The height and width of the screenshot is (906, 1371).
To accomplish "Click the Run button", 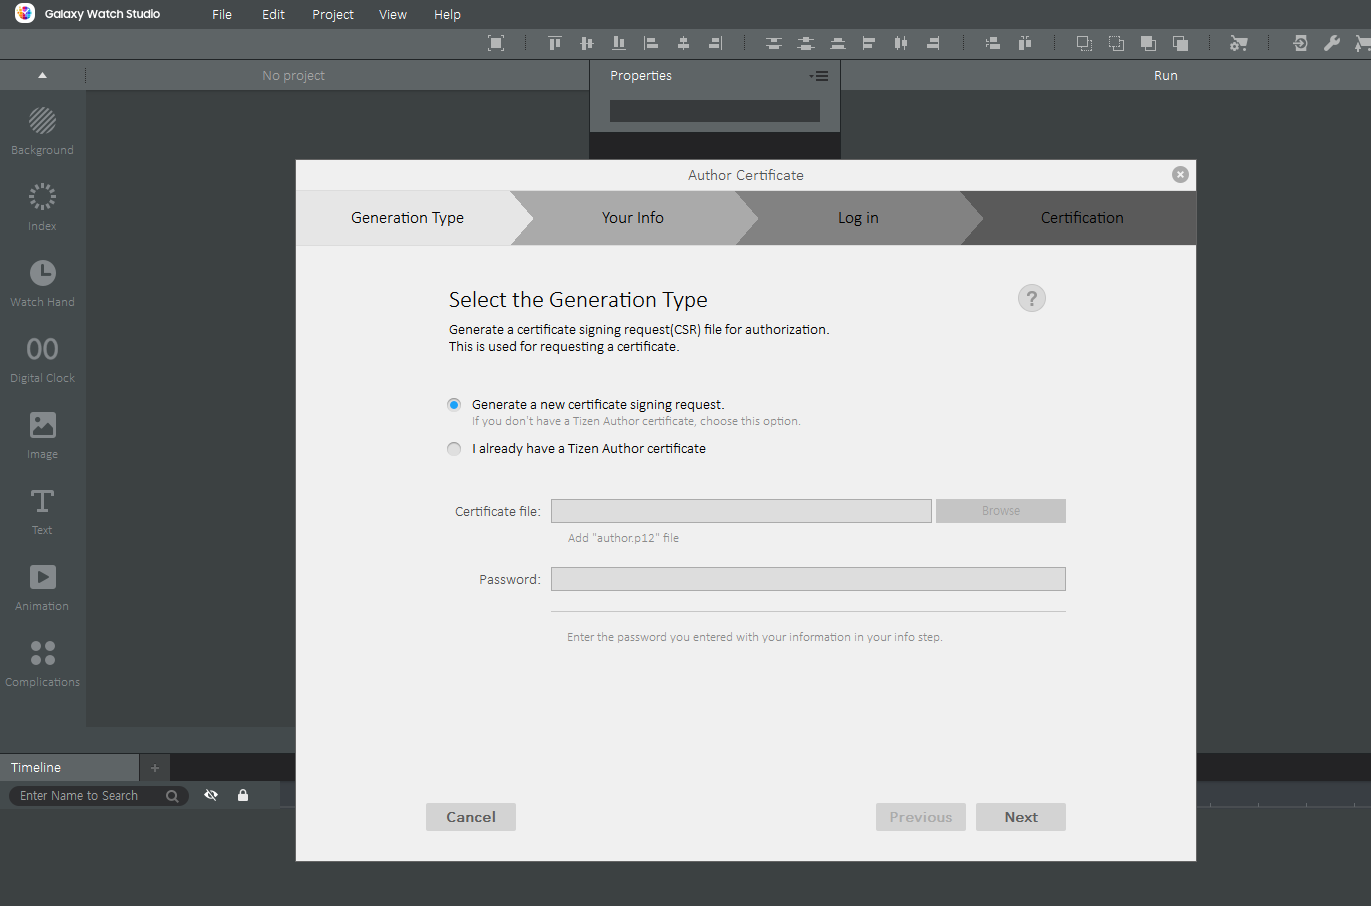I will pos(1166,76).
